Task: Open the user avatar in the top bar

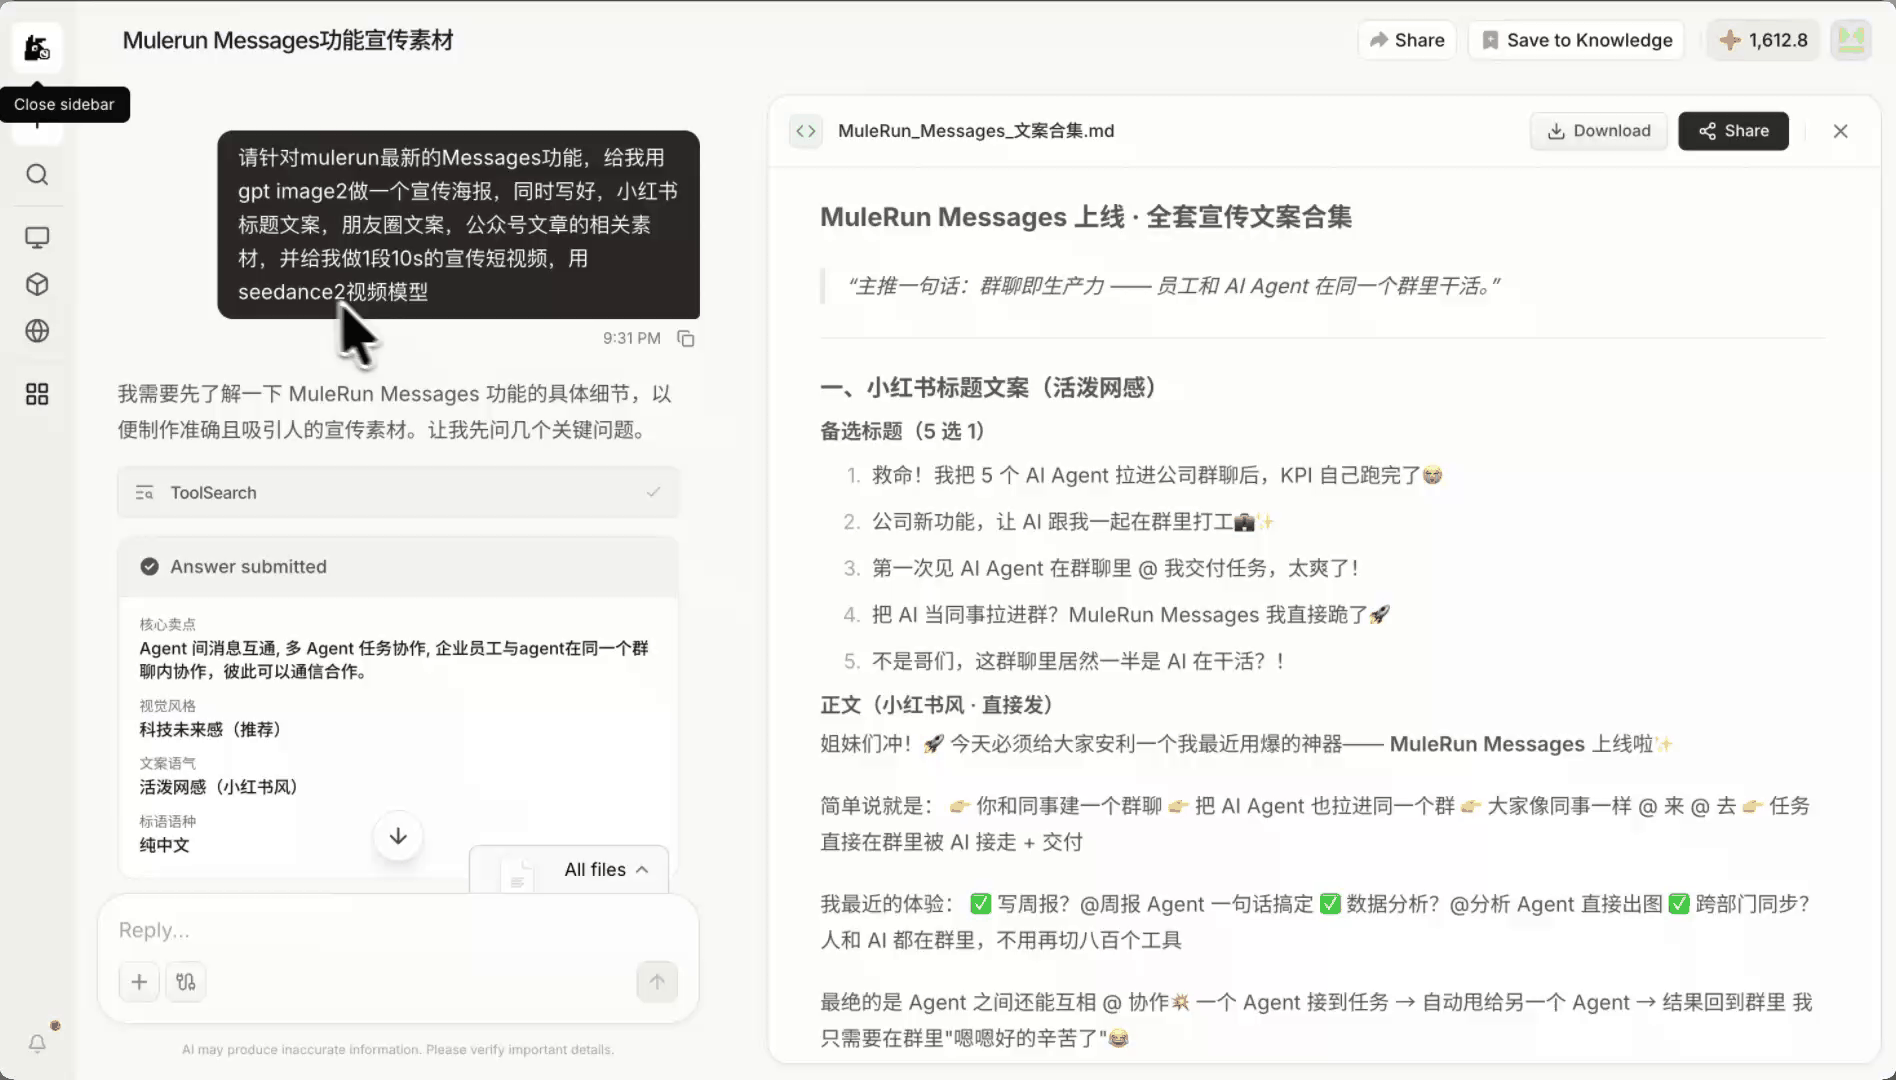Action: point(1851,40)
